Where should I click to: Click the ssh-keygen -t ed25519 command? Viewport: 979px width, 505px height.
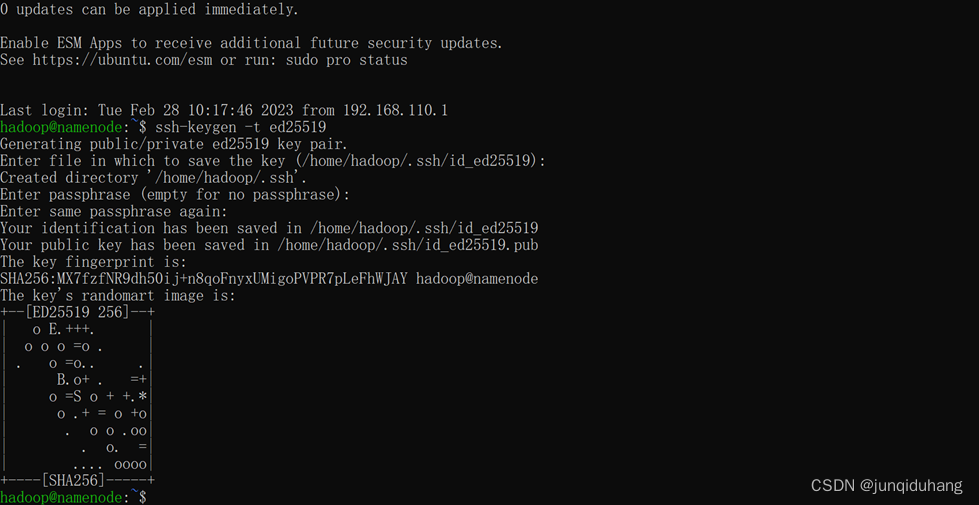240,127
